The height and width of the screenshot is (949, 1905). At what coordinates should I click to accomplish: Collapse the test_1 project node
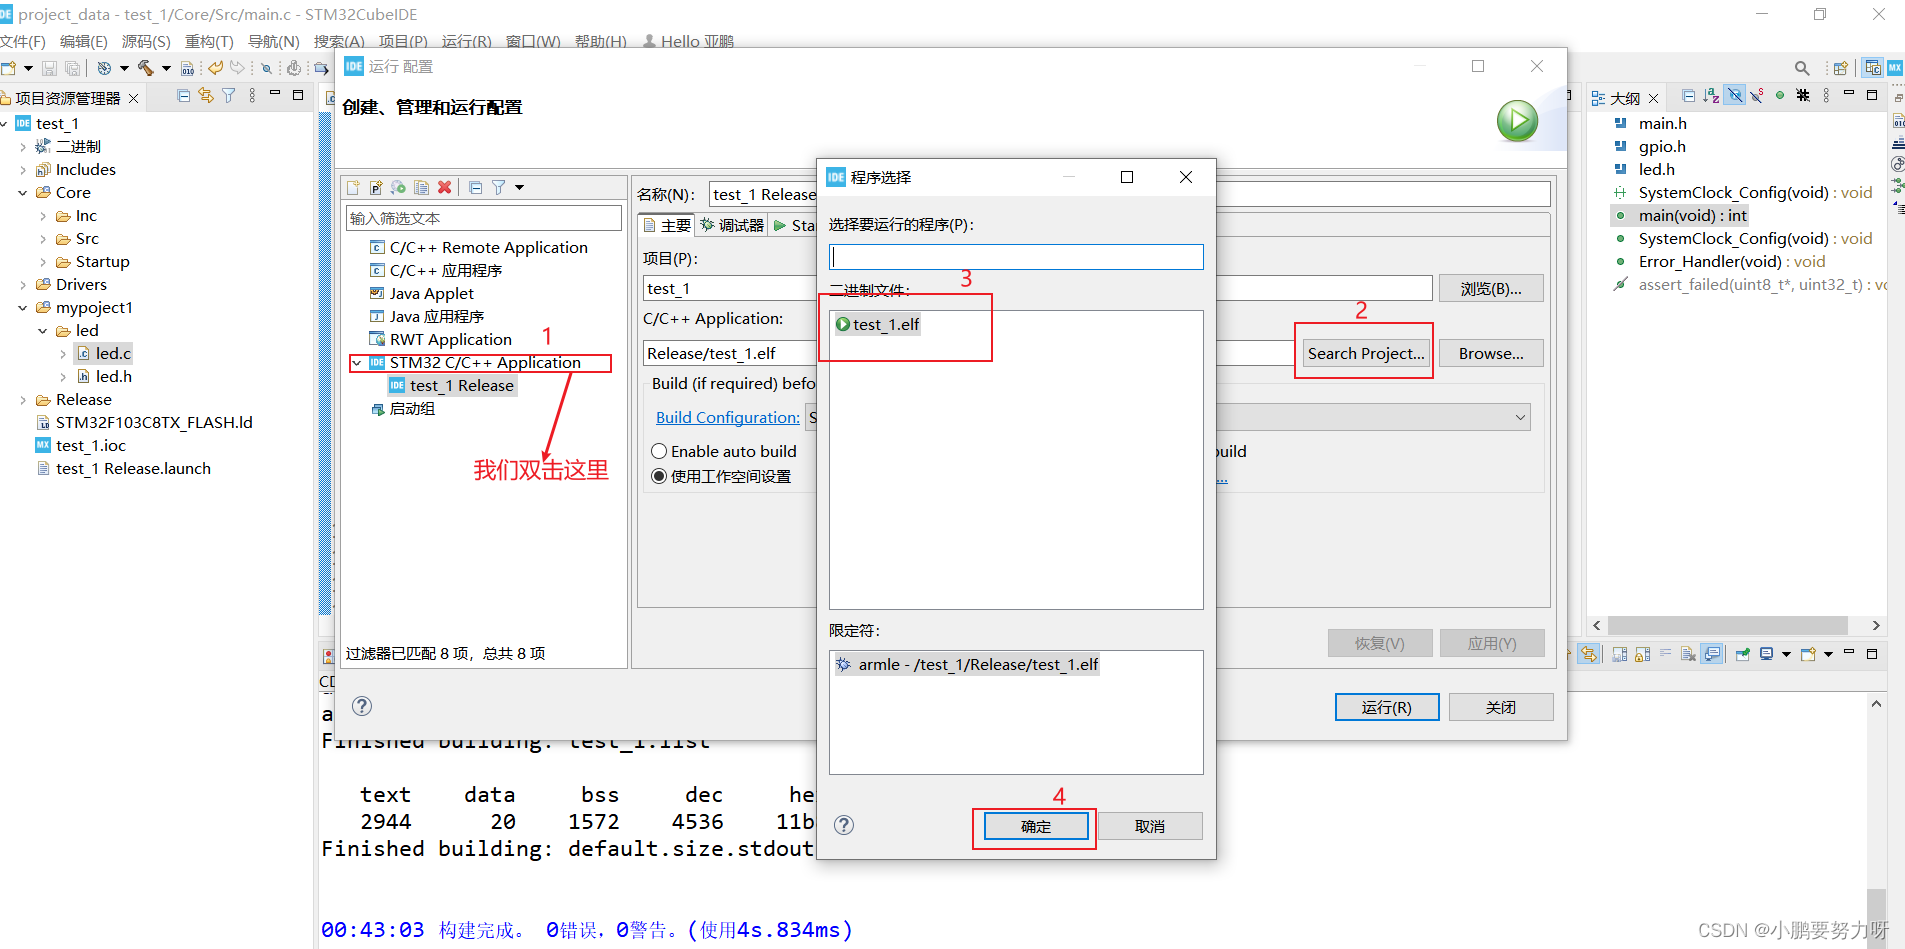(x=5, y=124)
